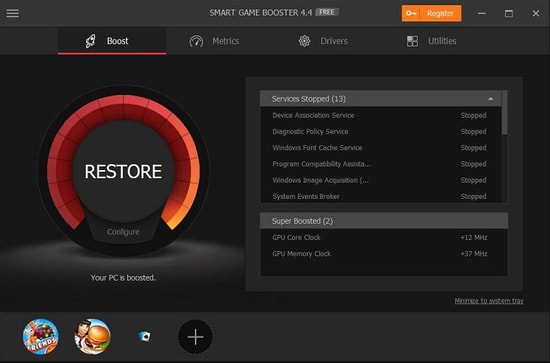This screenshot has width=550, height=363.
Task: Click the +37 MHz value
Action: pos(474,254)
